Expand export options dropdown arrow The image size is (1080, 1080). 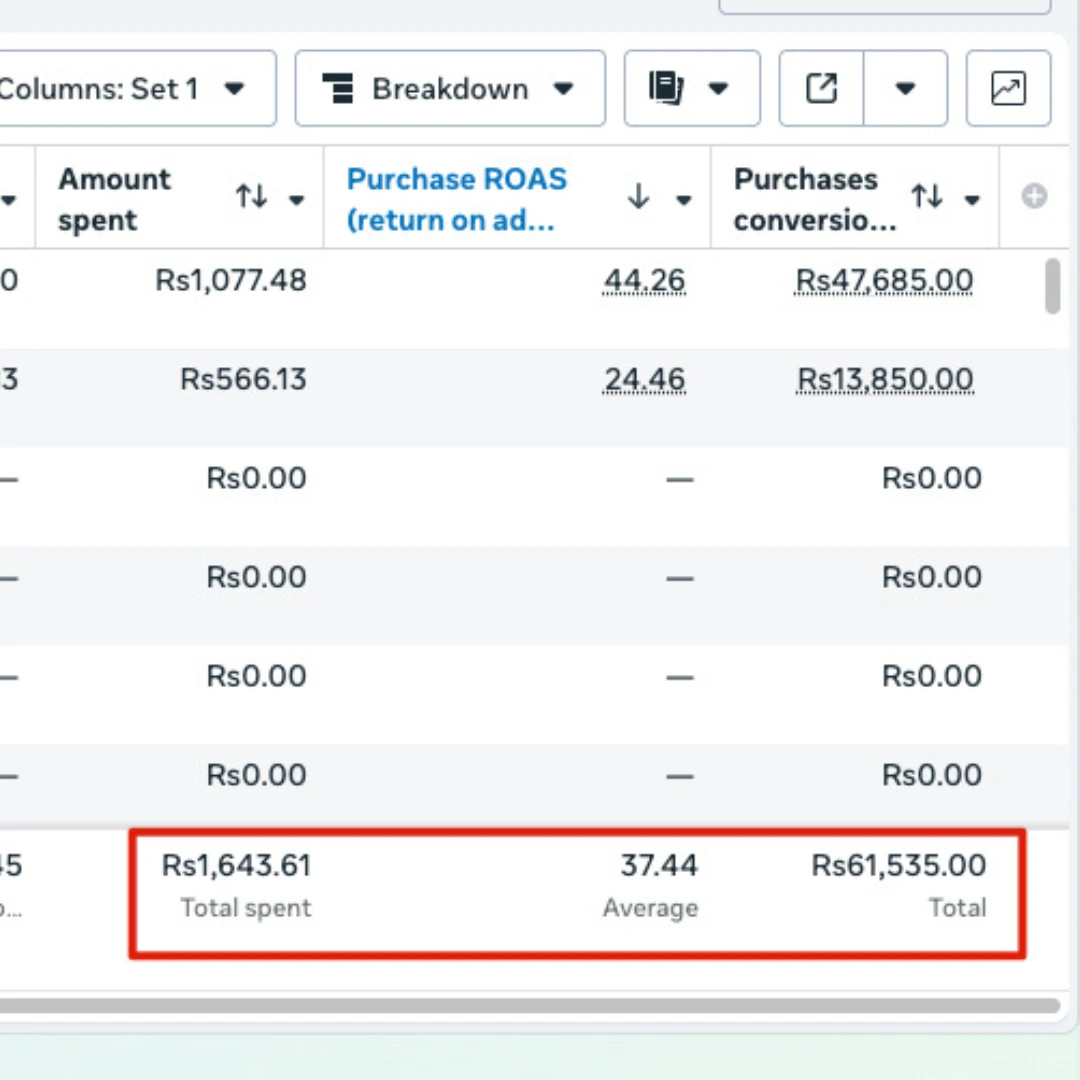905,89
